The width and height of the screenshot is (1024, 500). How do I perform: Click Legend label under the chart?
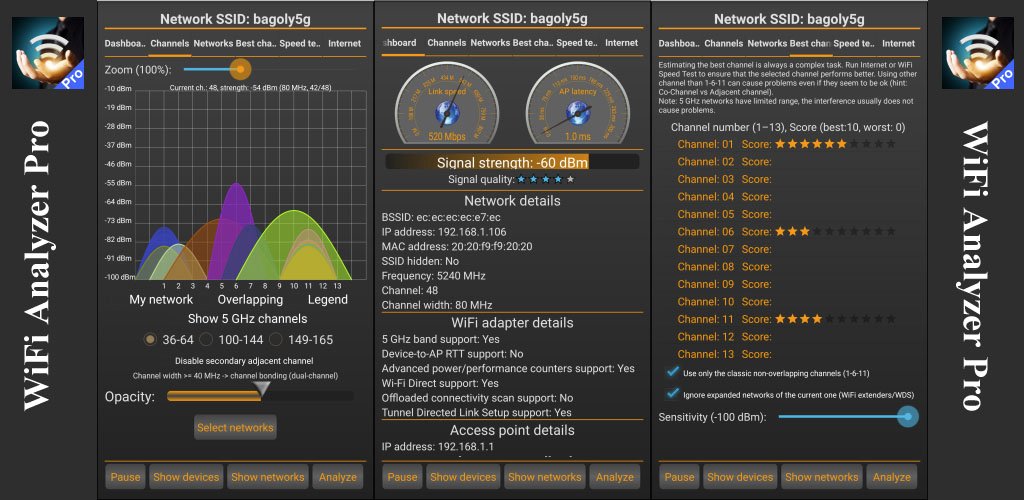tap(328, 300)
